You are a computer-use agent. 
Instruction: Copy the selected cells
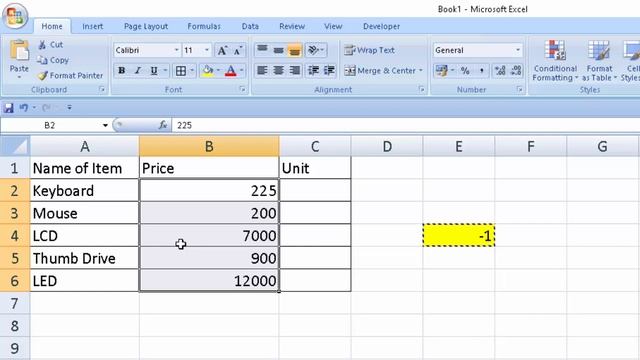[x=53, y=60]
